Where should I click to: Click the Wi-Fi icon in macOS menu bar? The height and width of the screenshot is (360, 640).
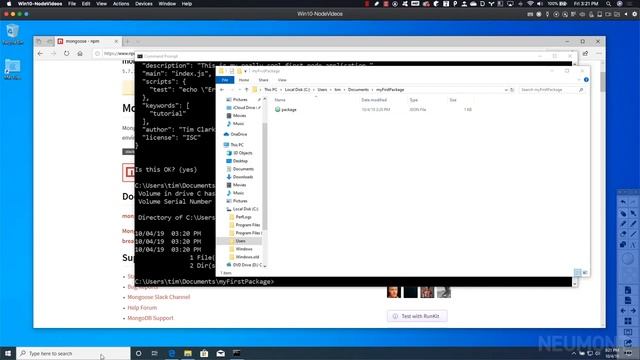530,4
